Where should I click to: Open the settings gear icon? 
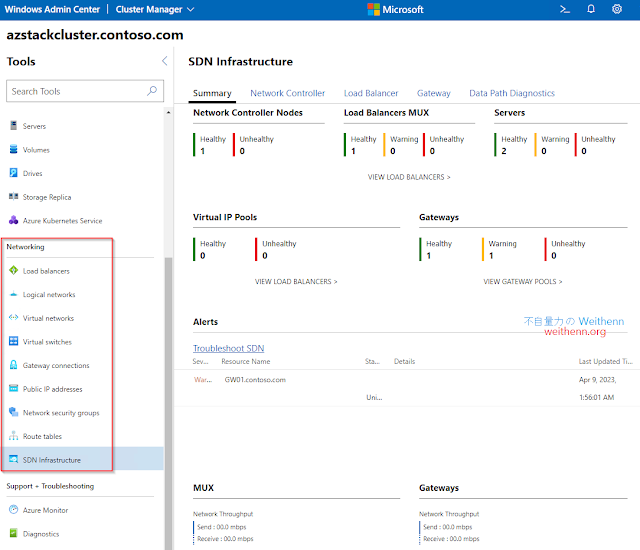(x=617, y=9)
